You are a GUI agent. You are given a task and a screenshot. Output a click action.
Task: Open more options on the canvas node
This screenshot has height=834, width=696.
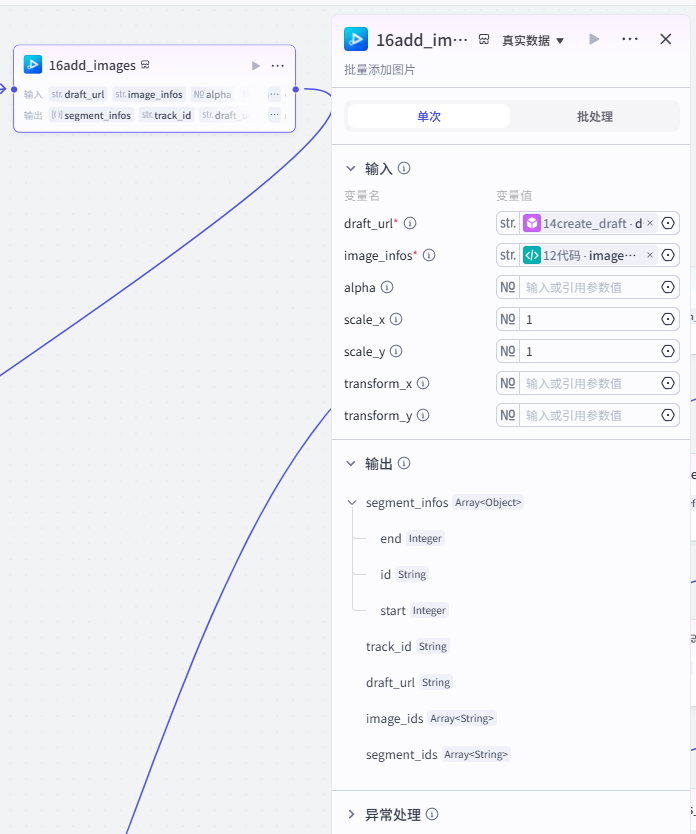(x=278, y=65)
